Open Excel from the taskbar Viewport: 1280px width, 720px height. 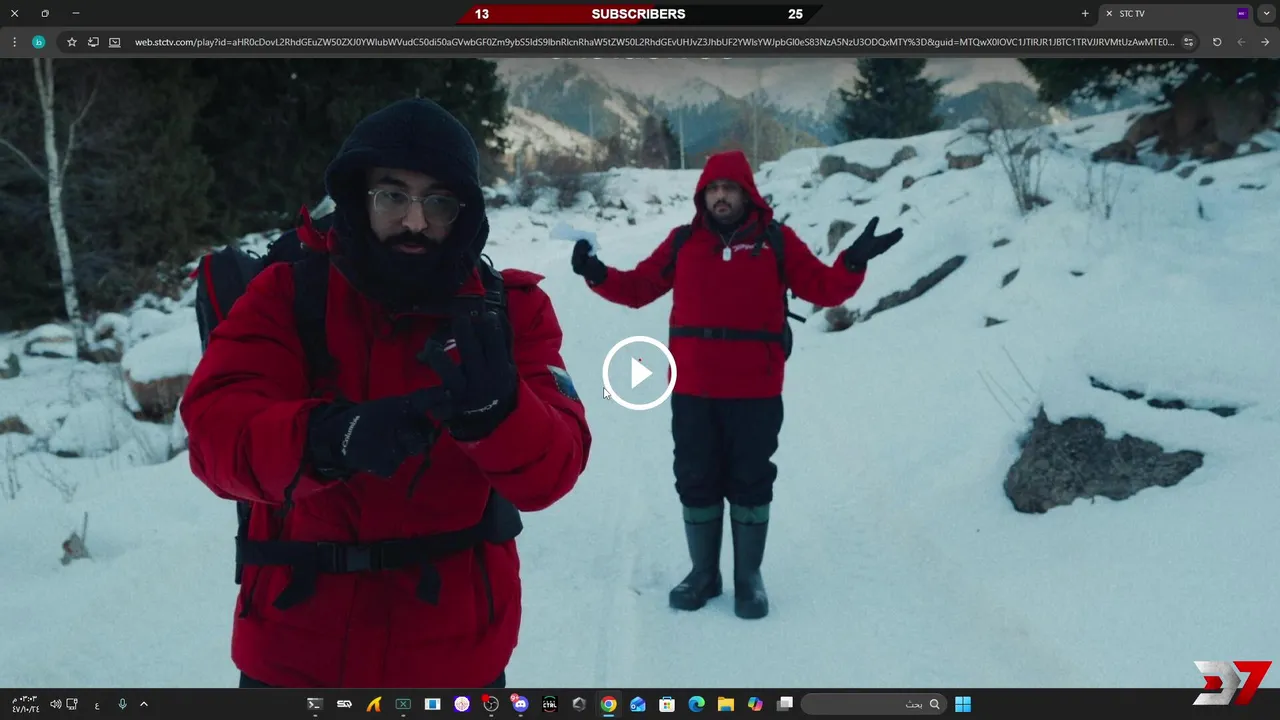[x=403, y=704]
